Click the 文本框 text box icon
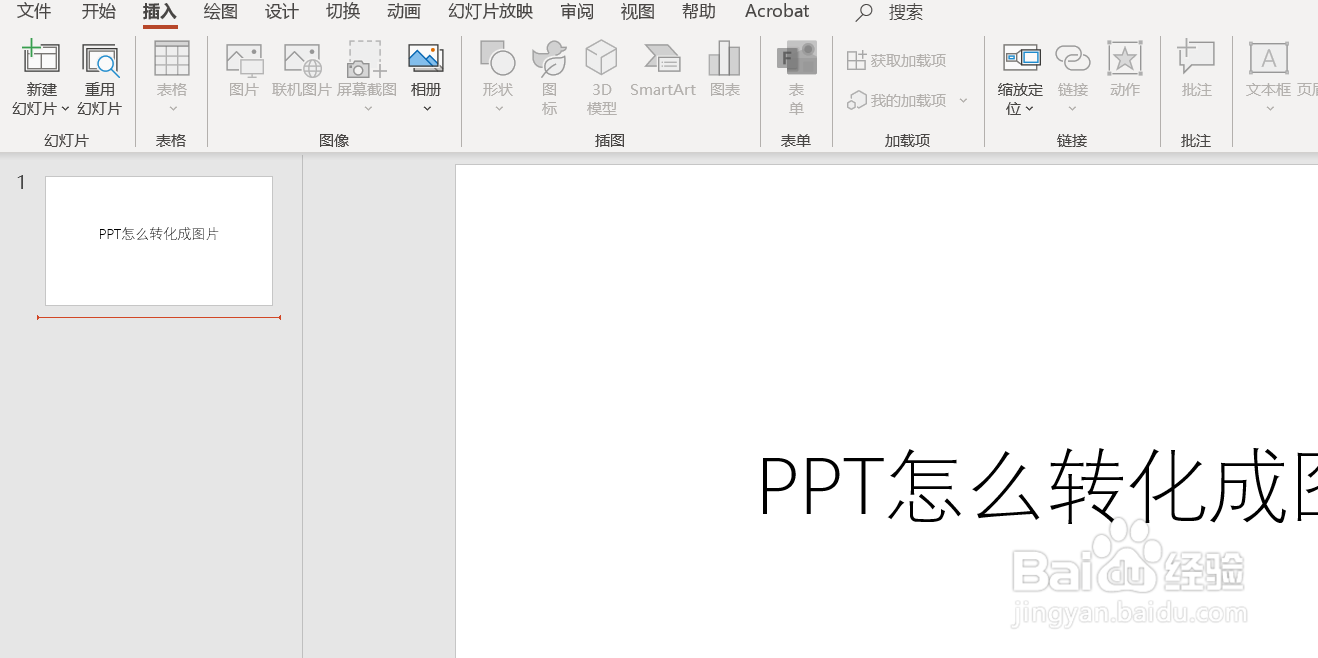The height and width of the screenshot is (658, 1318). coord(1268,59)
